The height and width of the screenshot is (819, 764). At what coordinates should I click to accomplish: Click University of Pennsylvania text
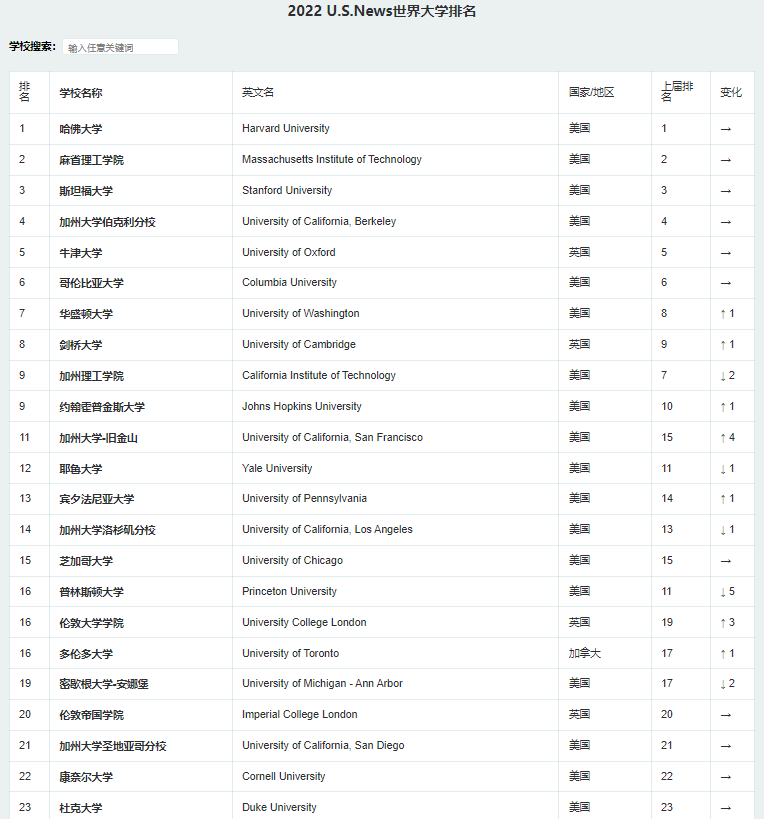point(304,498)
